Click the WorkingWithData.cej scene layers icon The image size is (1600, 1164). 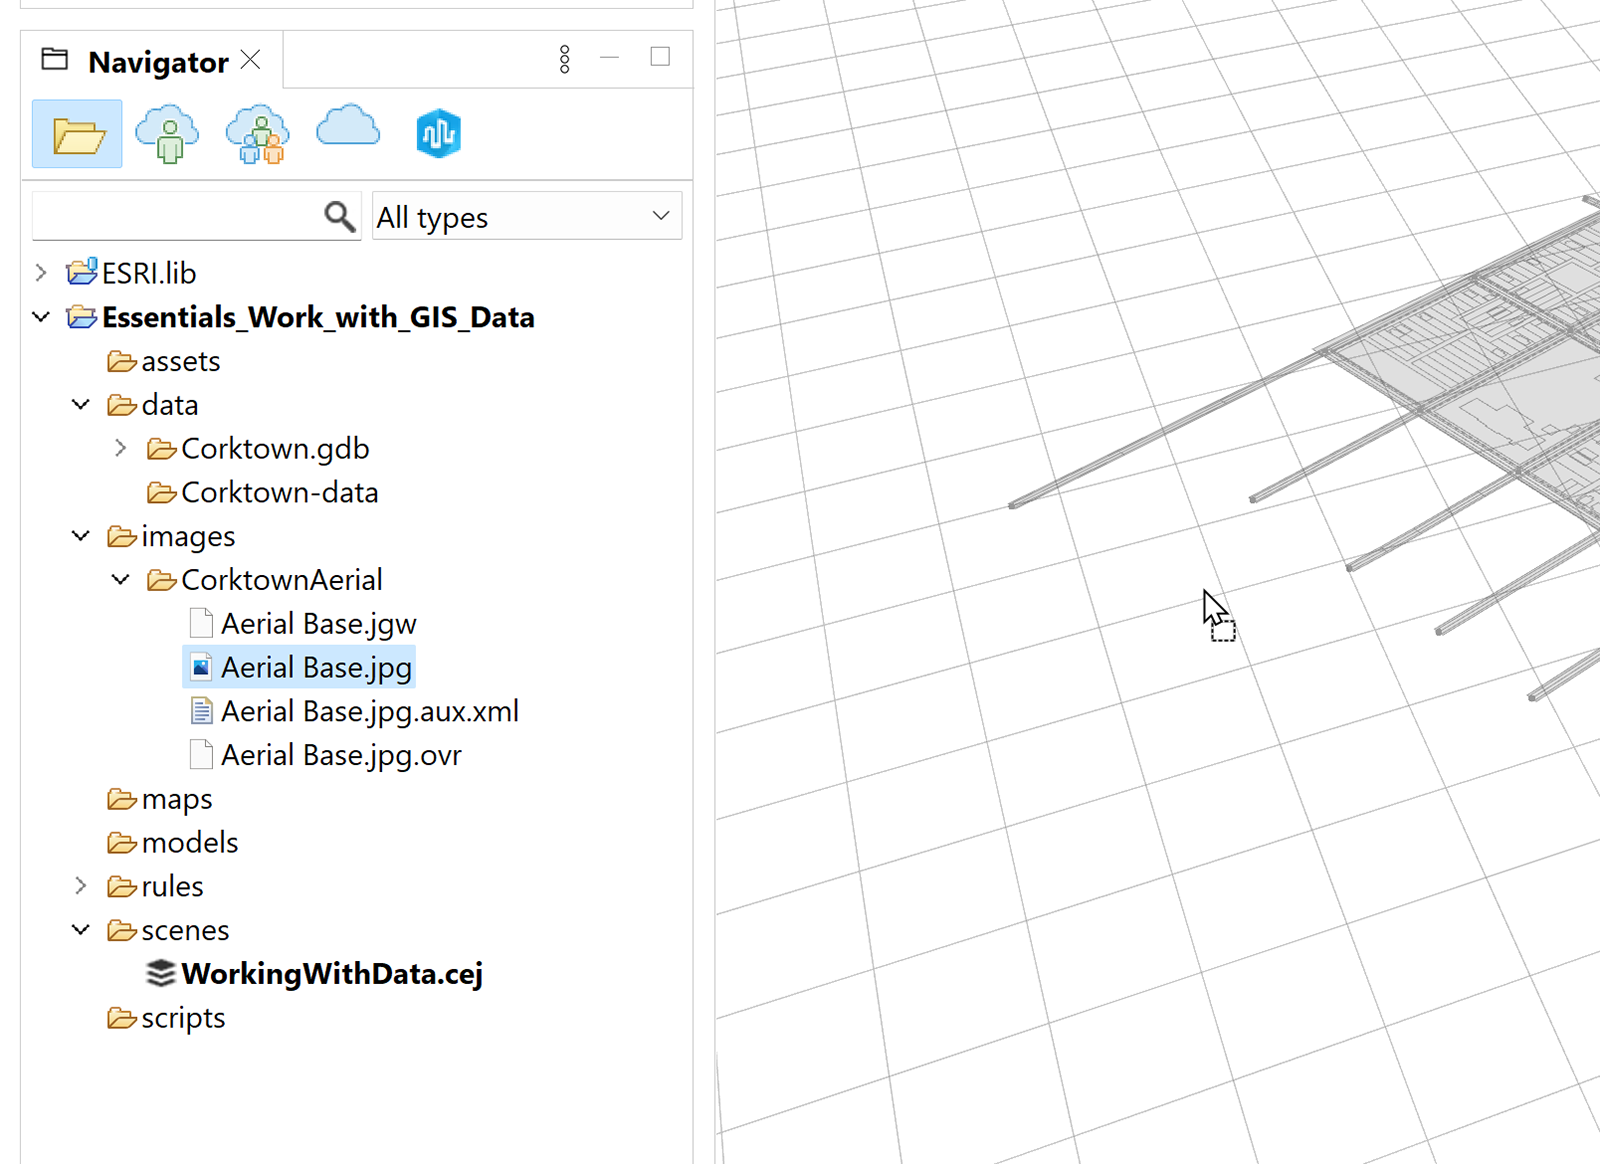coord(160,972)
